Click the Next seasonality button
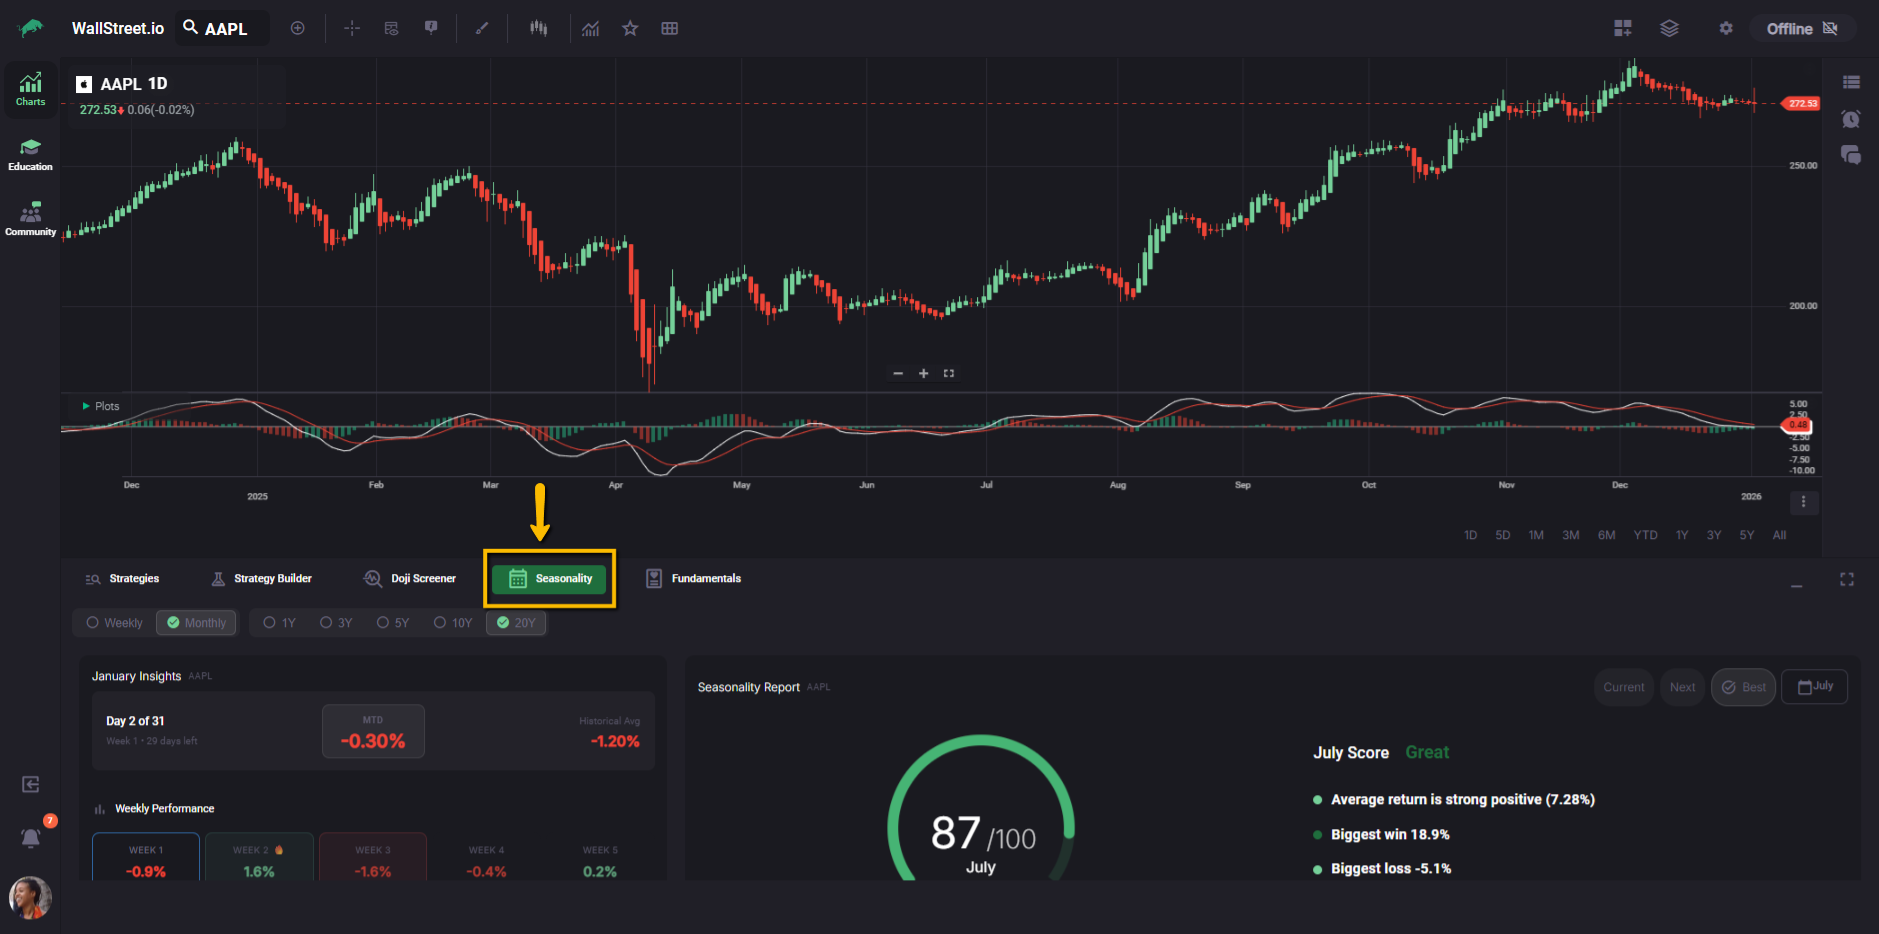Image resolution: width=1879 pixels, height=934 pixels. pos(1682,687)
